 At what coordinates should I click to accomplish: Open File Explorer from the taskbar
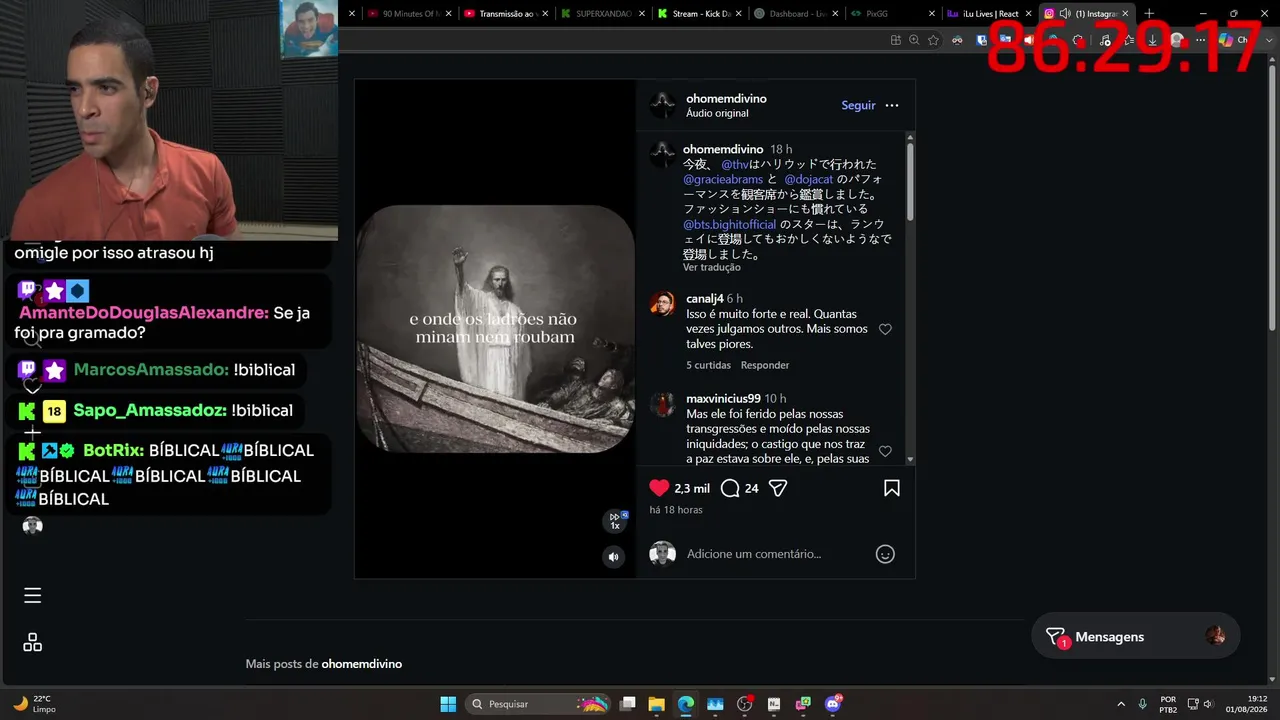coord(656,704)
